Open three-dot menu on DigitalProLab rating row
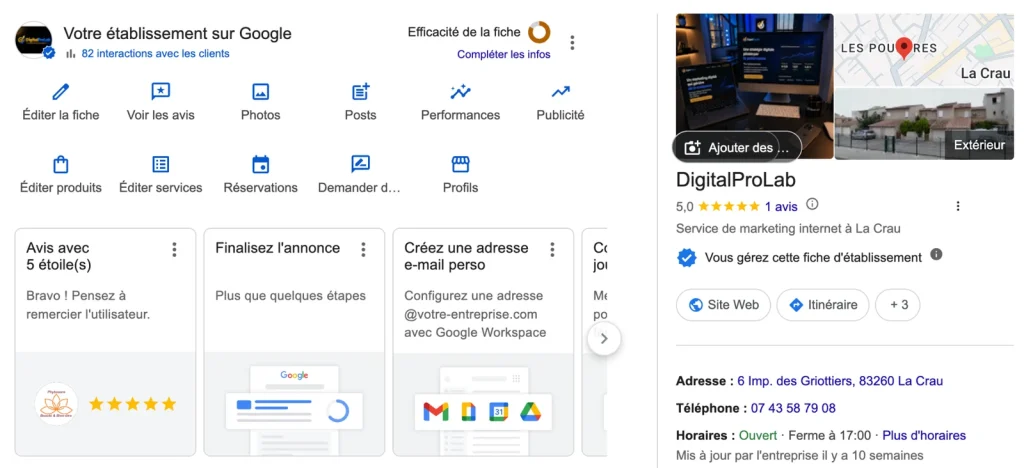Screen dimensions: 1024x468 (957, 206)
